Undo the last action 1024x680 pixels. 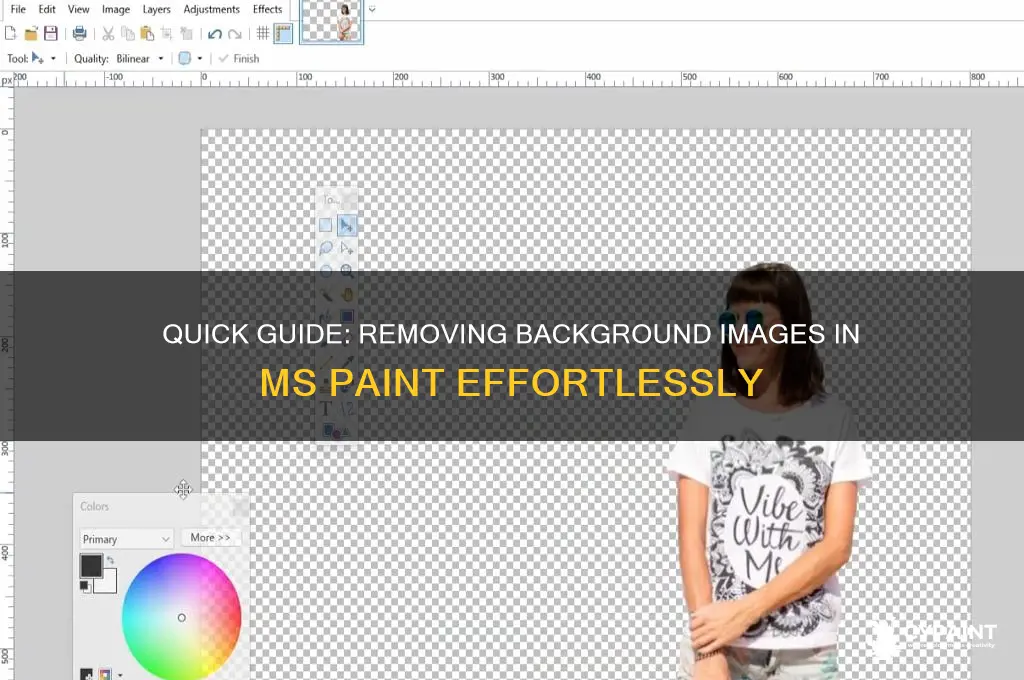tap(215, 34)
